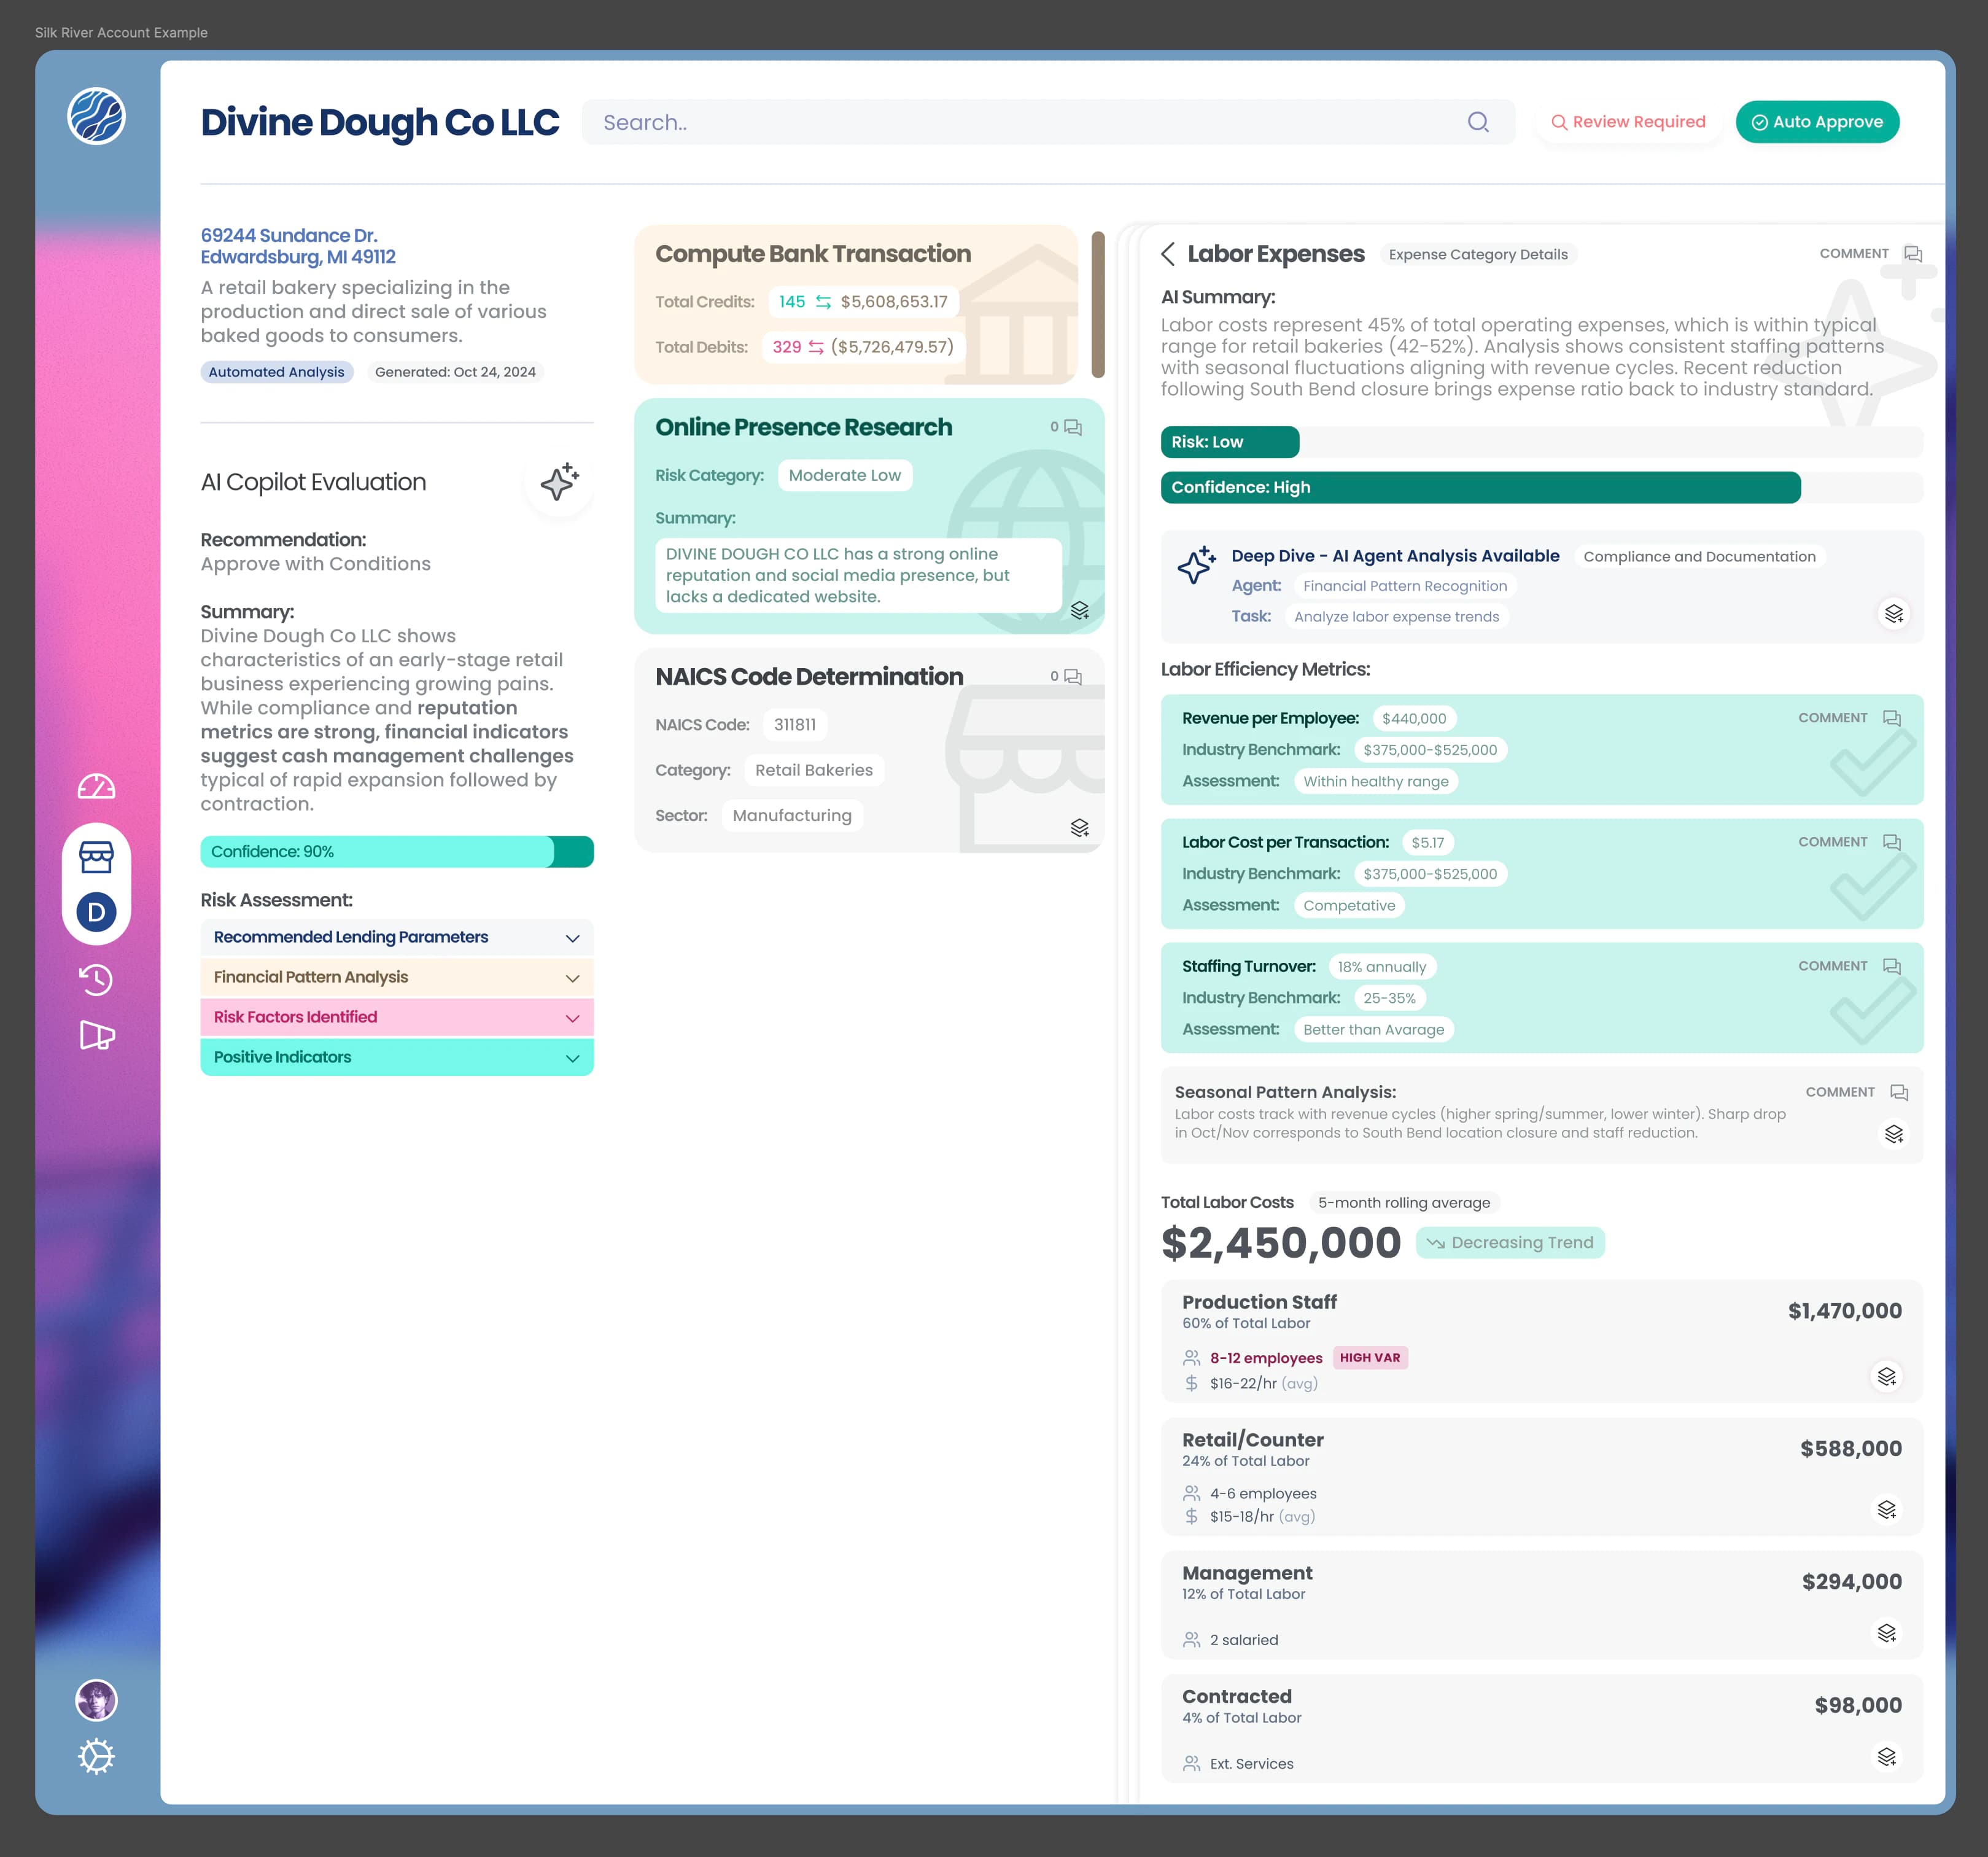Click the Expense Category Details tag
The image size is (1988, 1857).
[x=1478, y=254]
